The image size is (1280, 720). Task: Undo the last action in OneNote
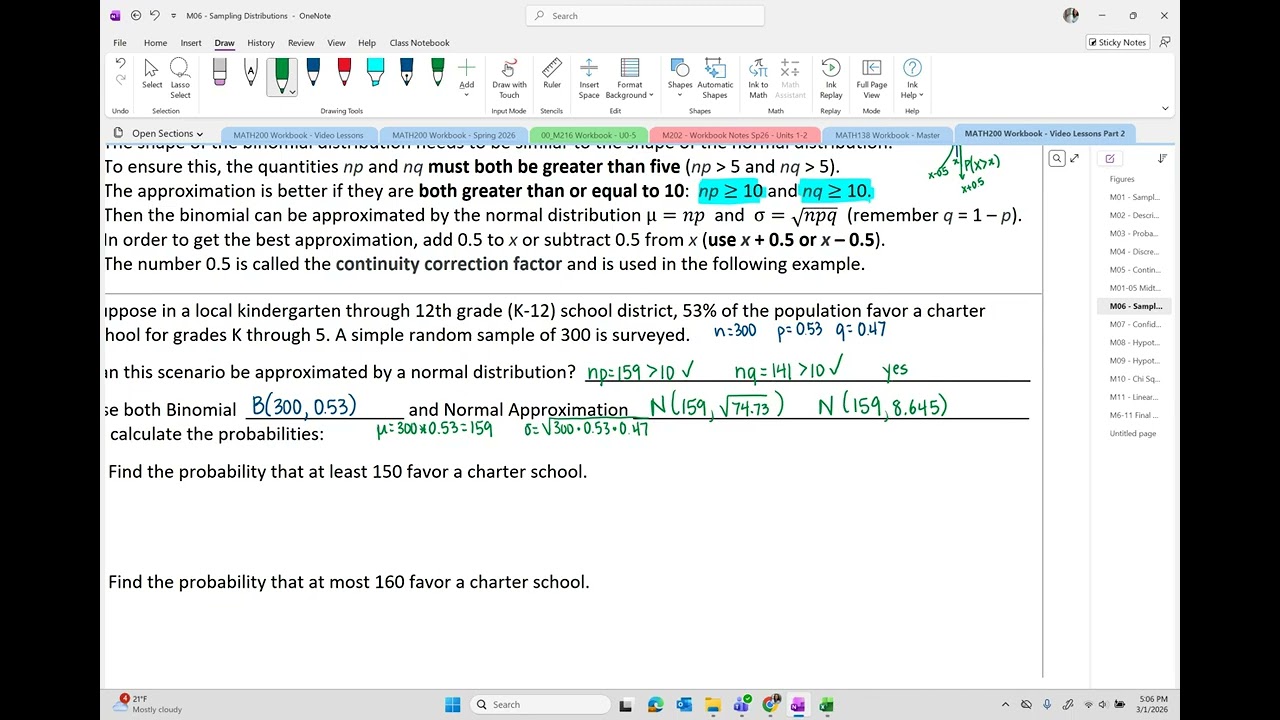pyautogui.click(x=121, y=64)
